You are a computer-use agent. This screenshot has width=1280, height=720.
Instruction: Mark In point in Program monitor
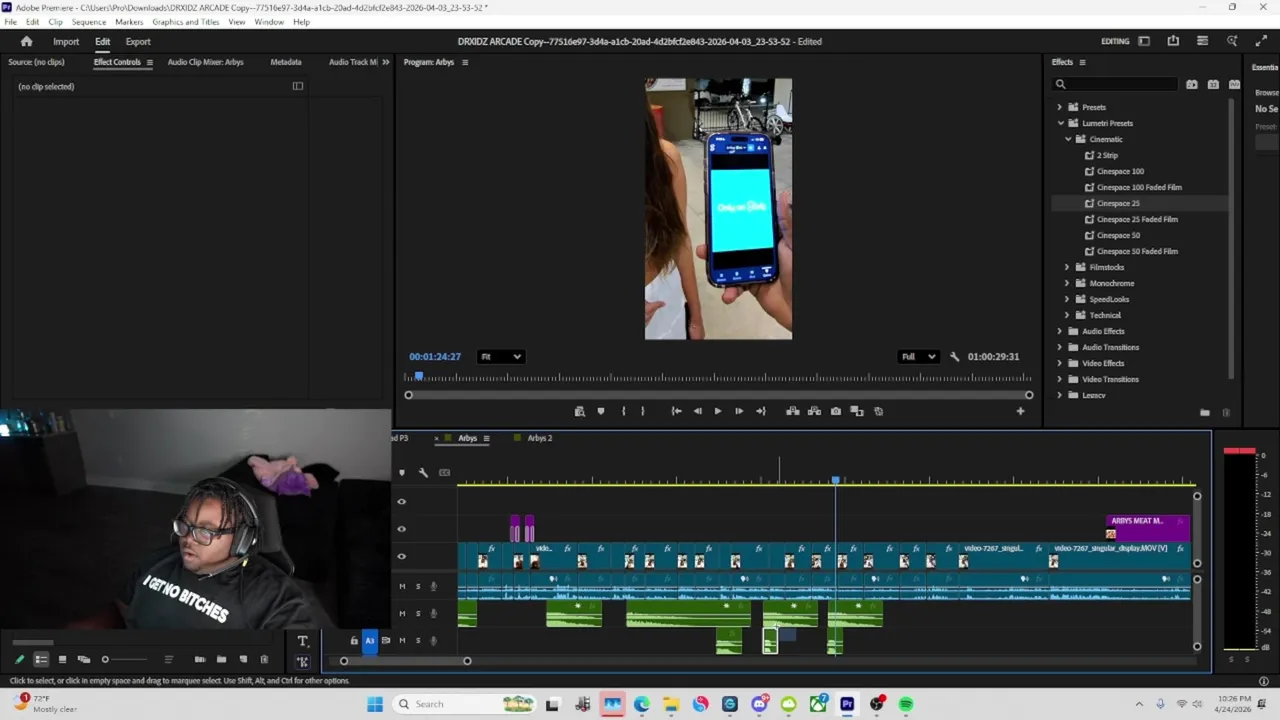click(x=623, y=411)
